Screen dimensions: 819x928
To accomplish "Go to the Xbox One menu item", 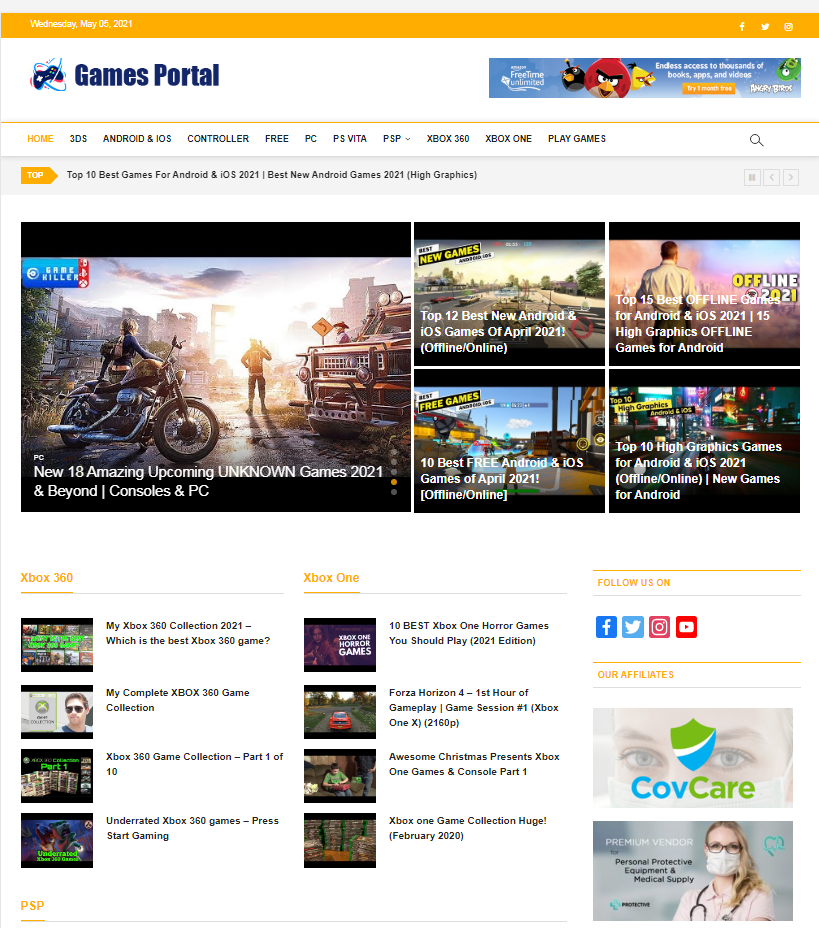I will point(508,138).
